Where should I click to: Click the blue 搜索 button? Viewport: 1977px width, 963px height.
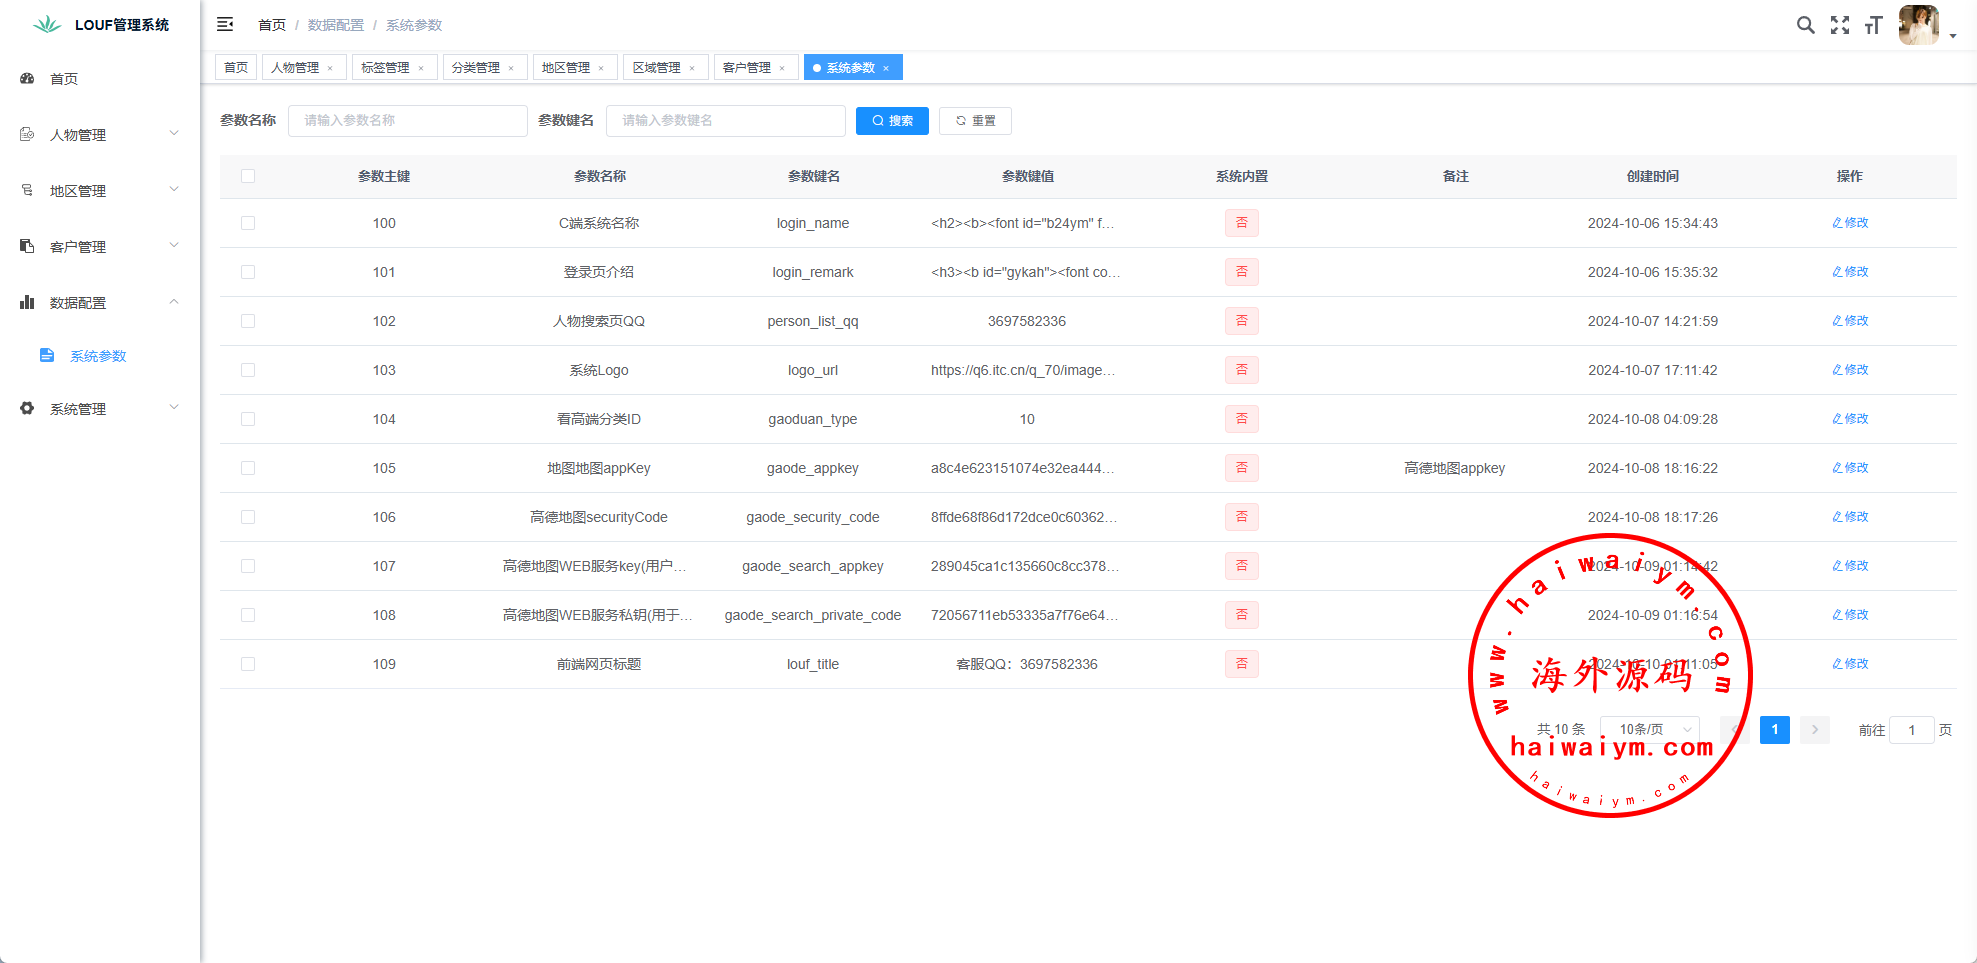coord(892,121)
